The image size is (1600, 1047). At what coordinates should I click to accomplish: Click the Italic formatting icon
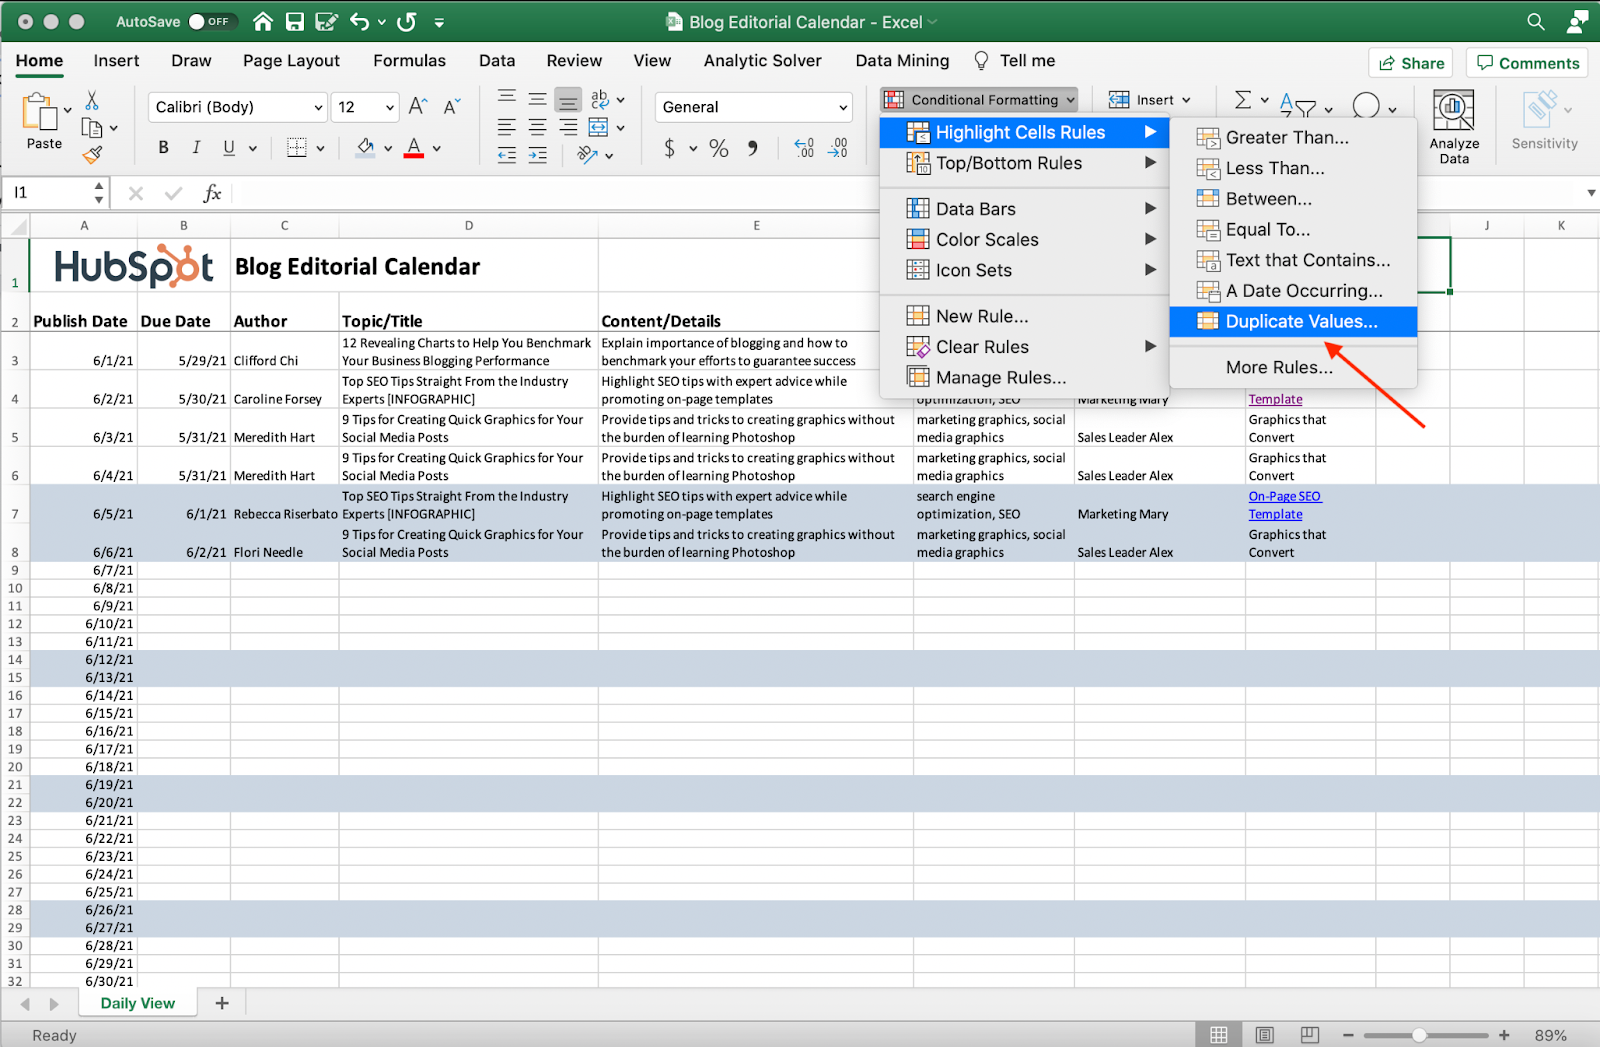pos(196,148)
